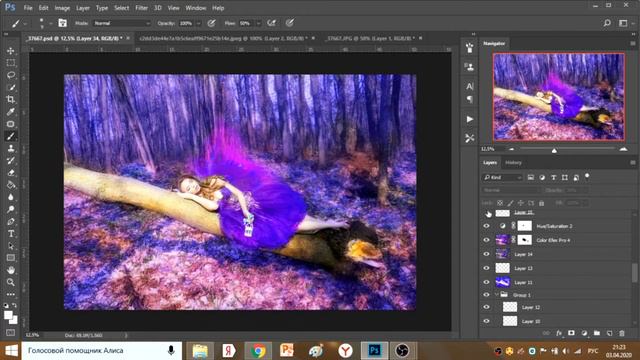
Task: Select the Lasso tool
Action: pos(11,75)
